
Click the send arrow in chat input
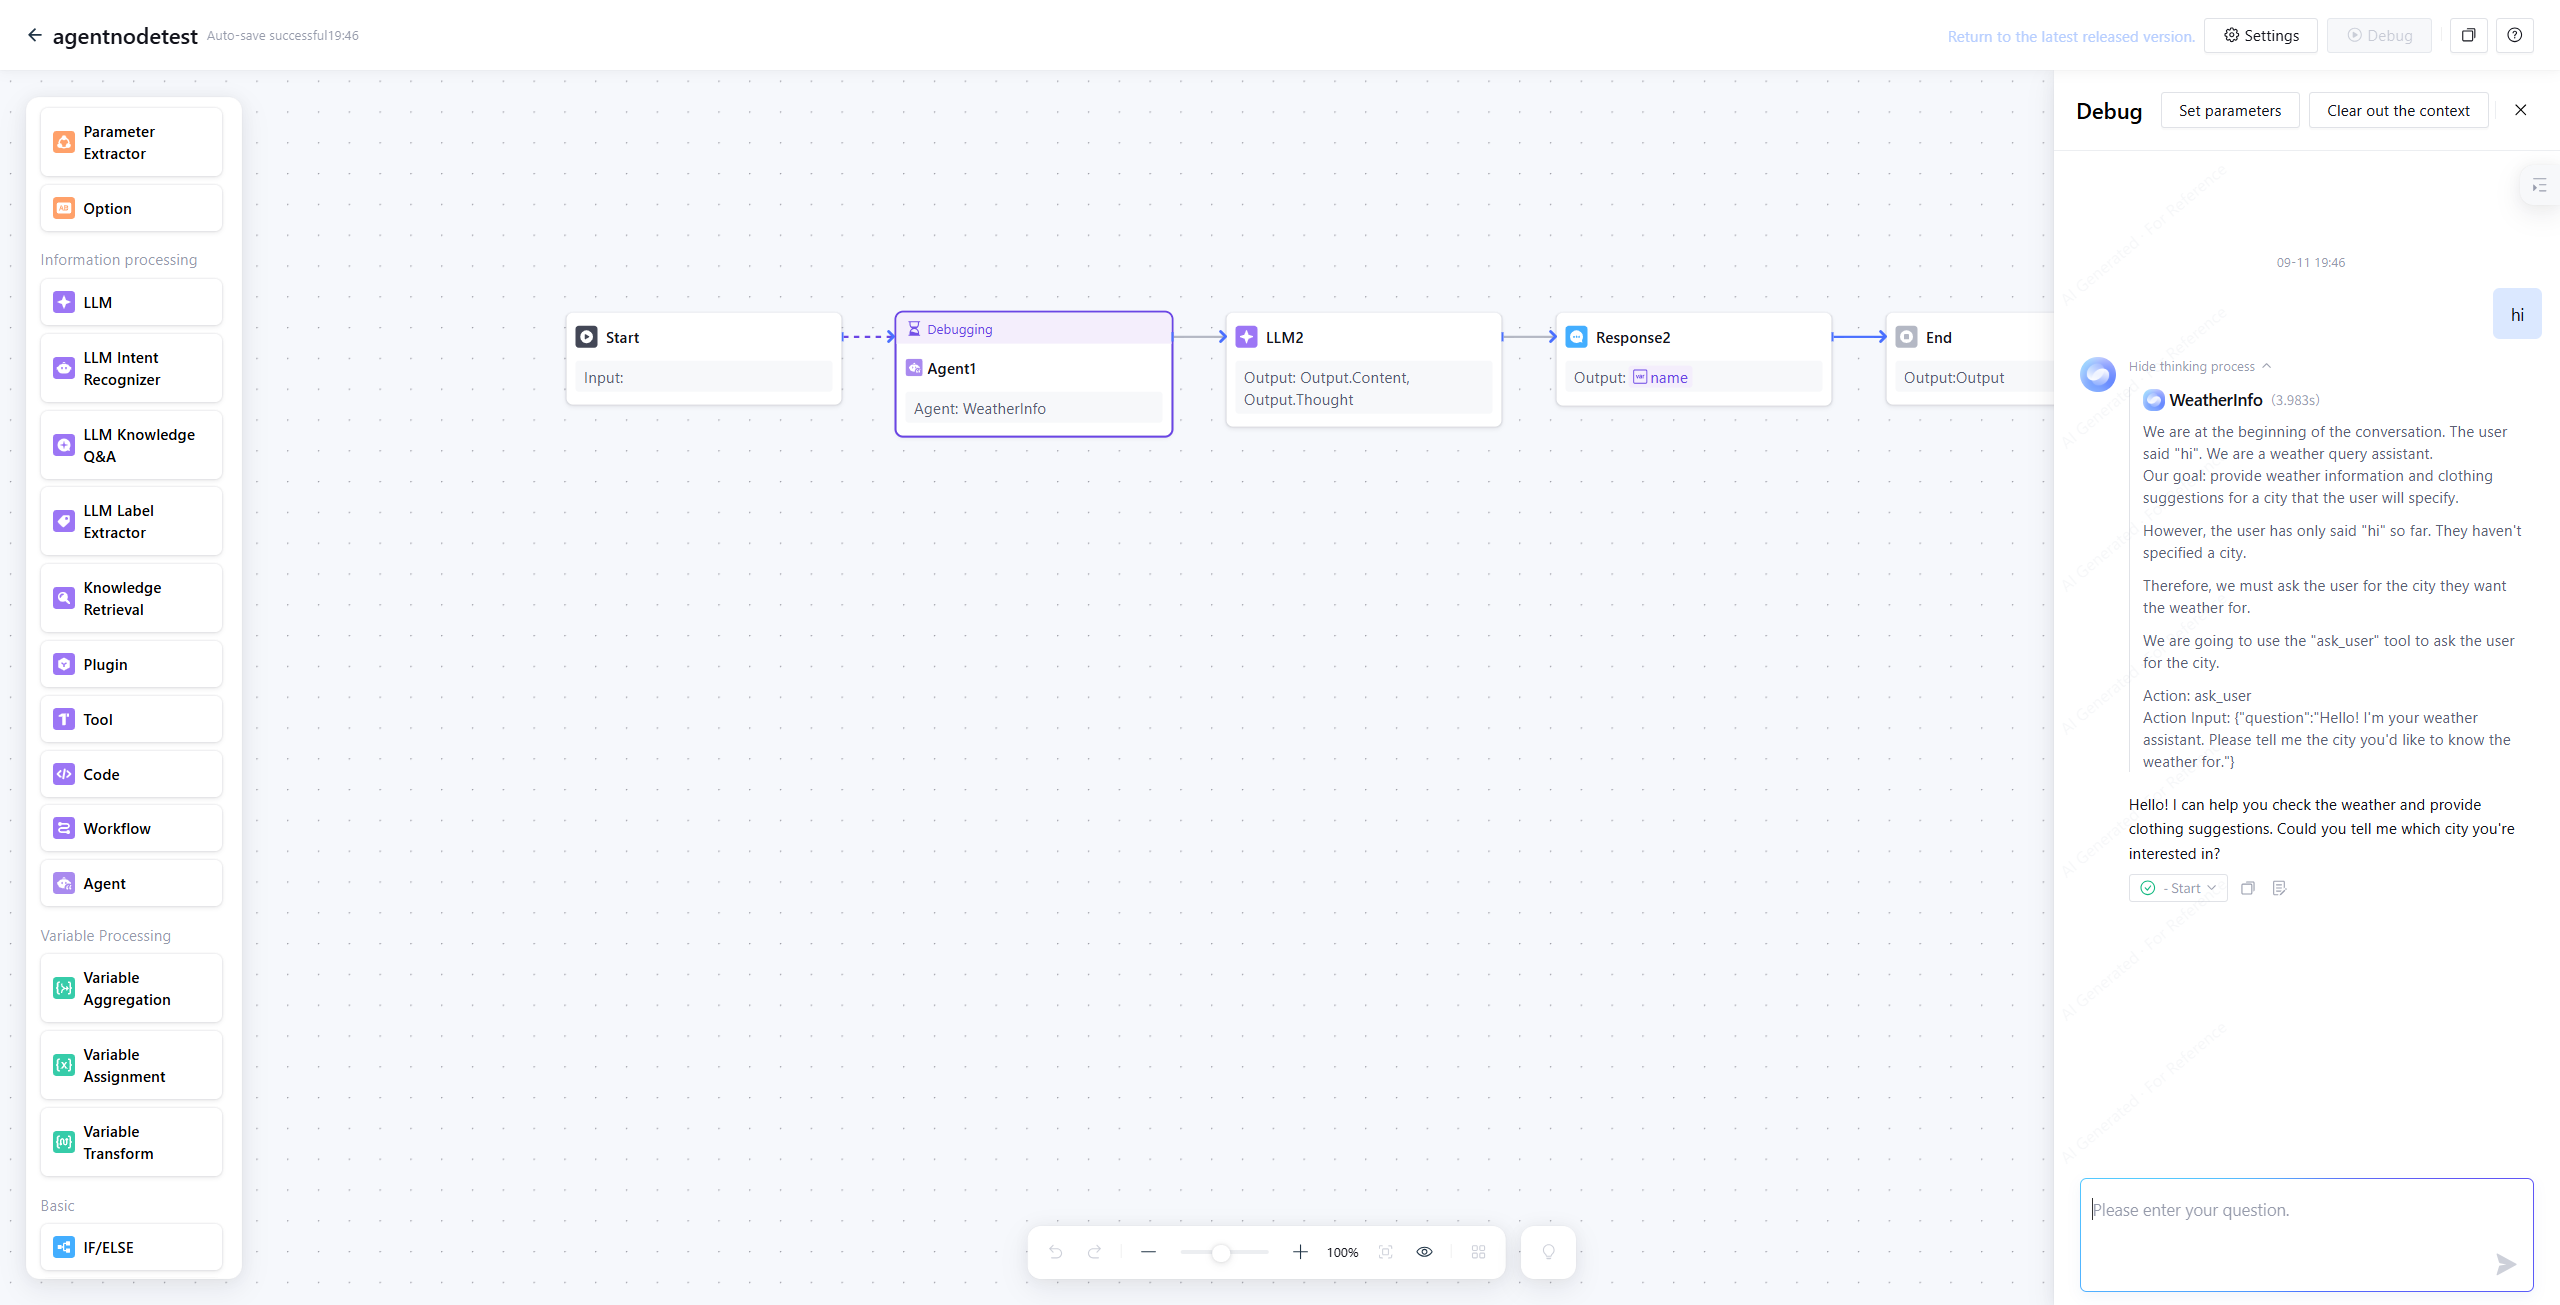pos(2505,1264)
